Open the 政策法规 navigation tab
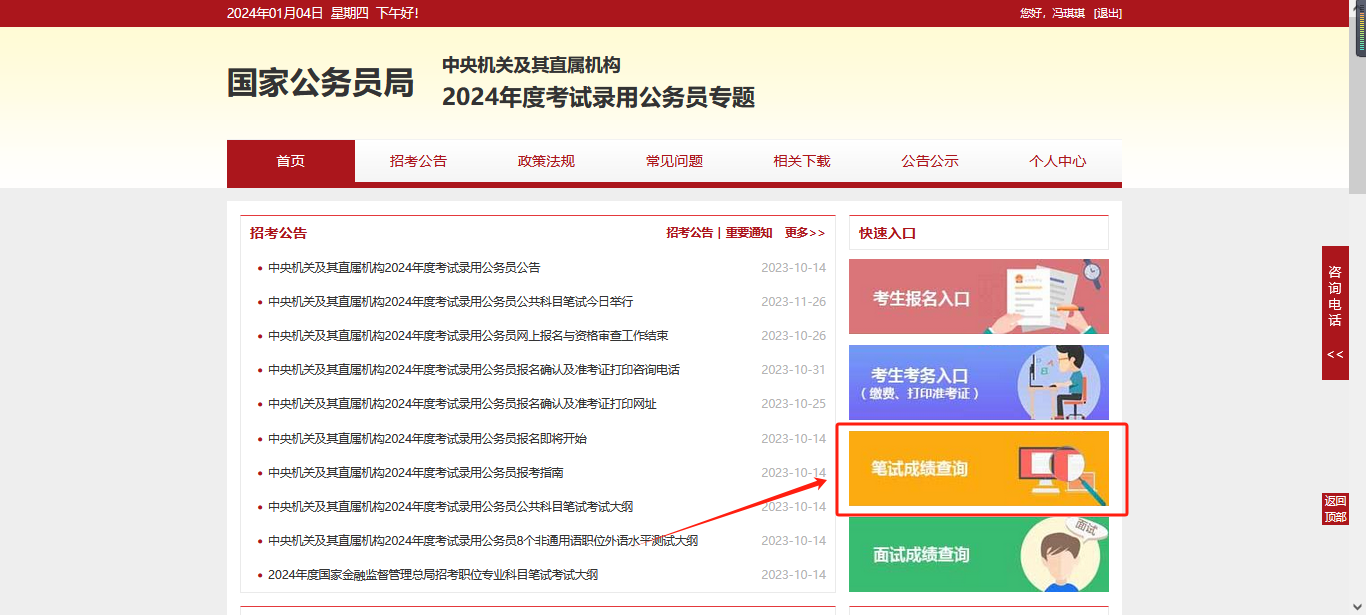This screenshot has height=615, width=1366. point(546,161)
